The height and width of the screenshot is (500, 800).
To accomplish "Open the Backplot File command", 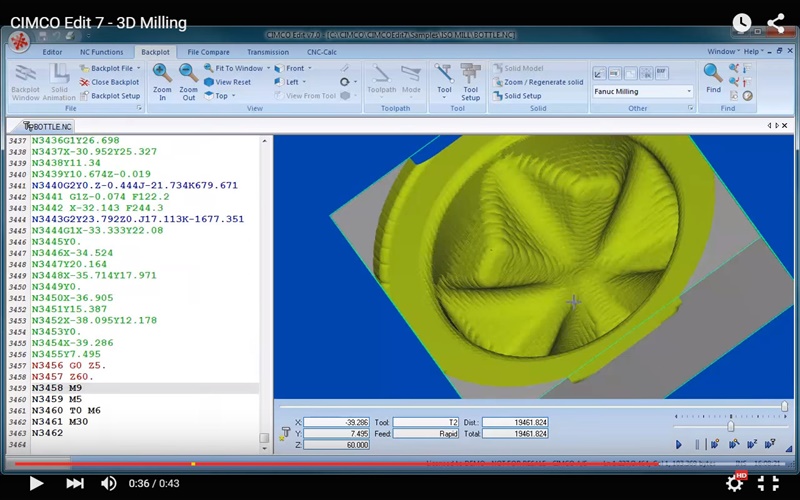I will pyautogui.click(x=107, y=68).
